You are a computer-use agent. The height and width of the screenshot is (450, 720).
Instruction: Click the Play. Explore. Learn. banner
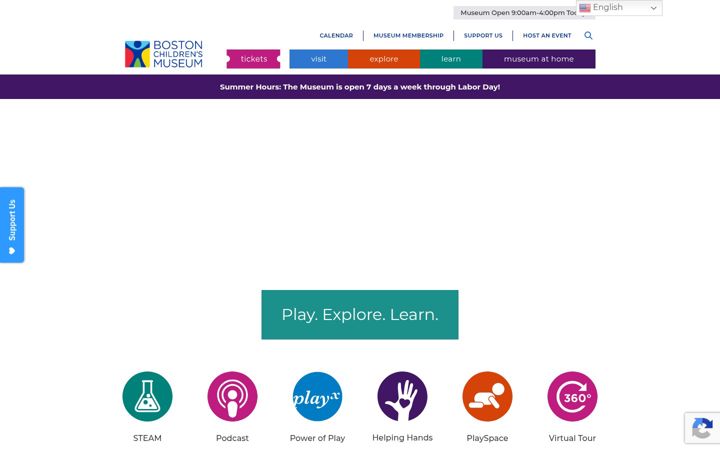click(360, 315)
